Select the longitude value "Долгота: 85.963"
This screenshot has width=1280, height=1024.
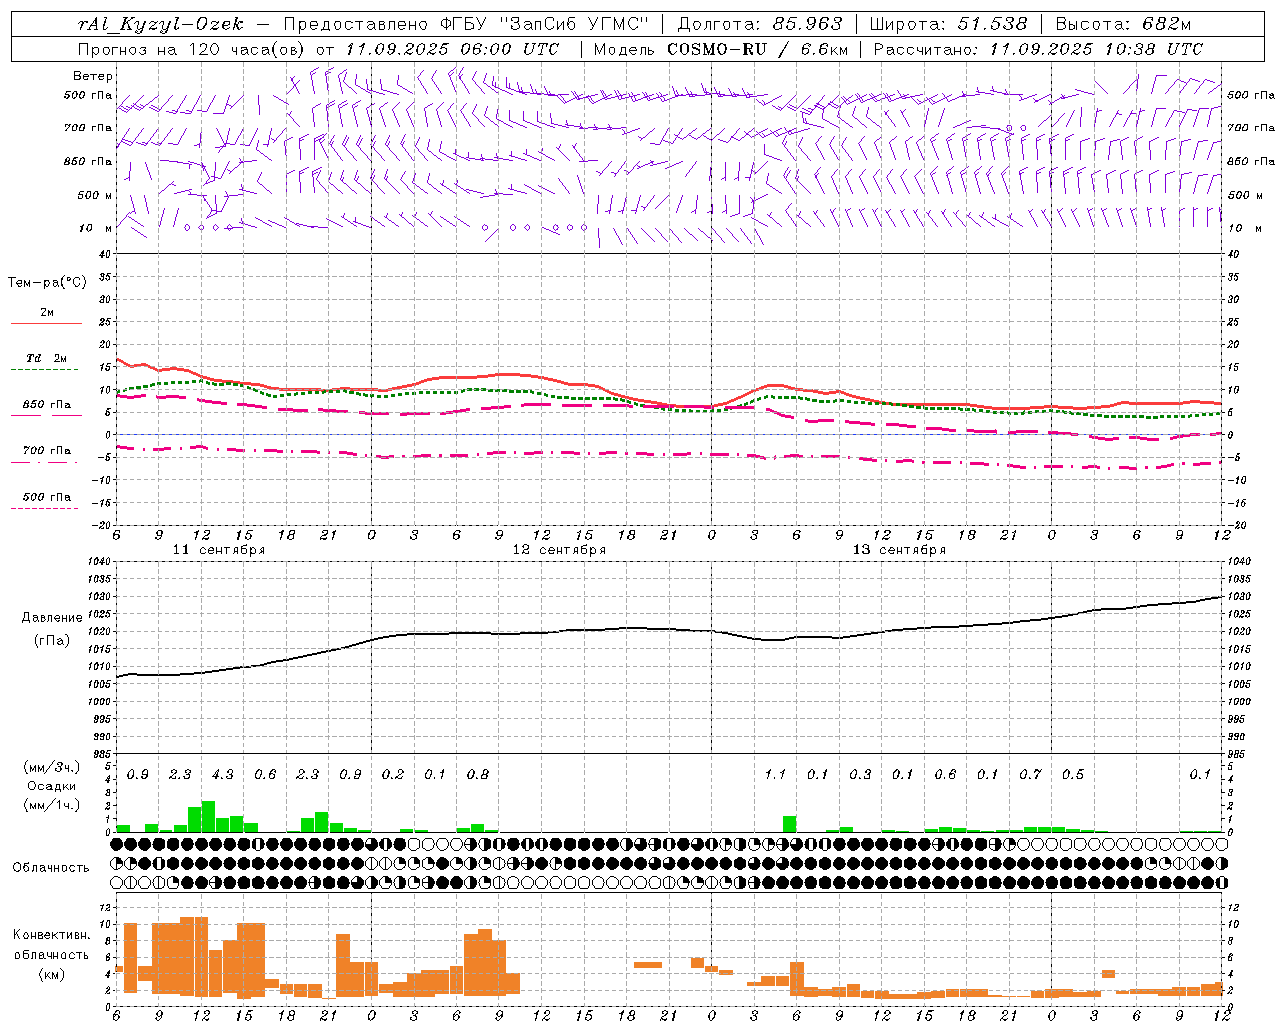[760, 24]
